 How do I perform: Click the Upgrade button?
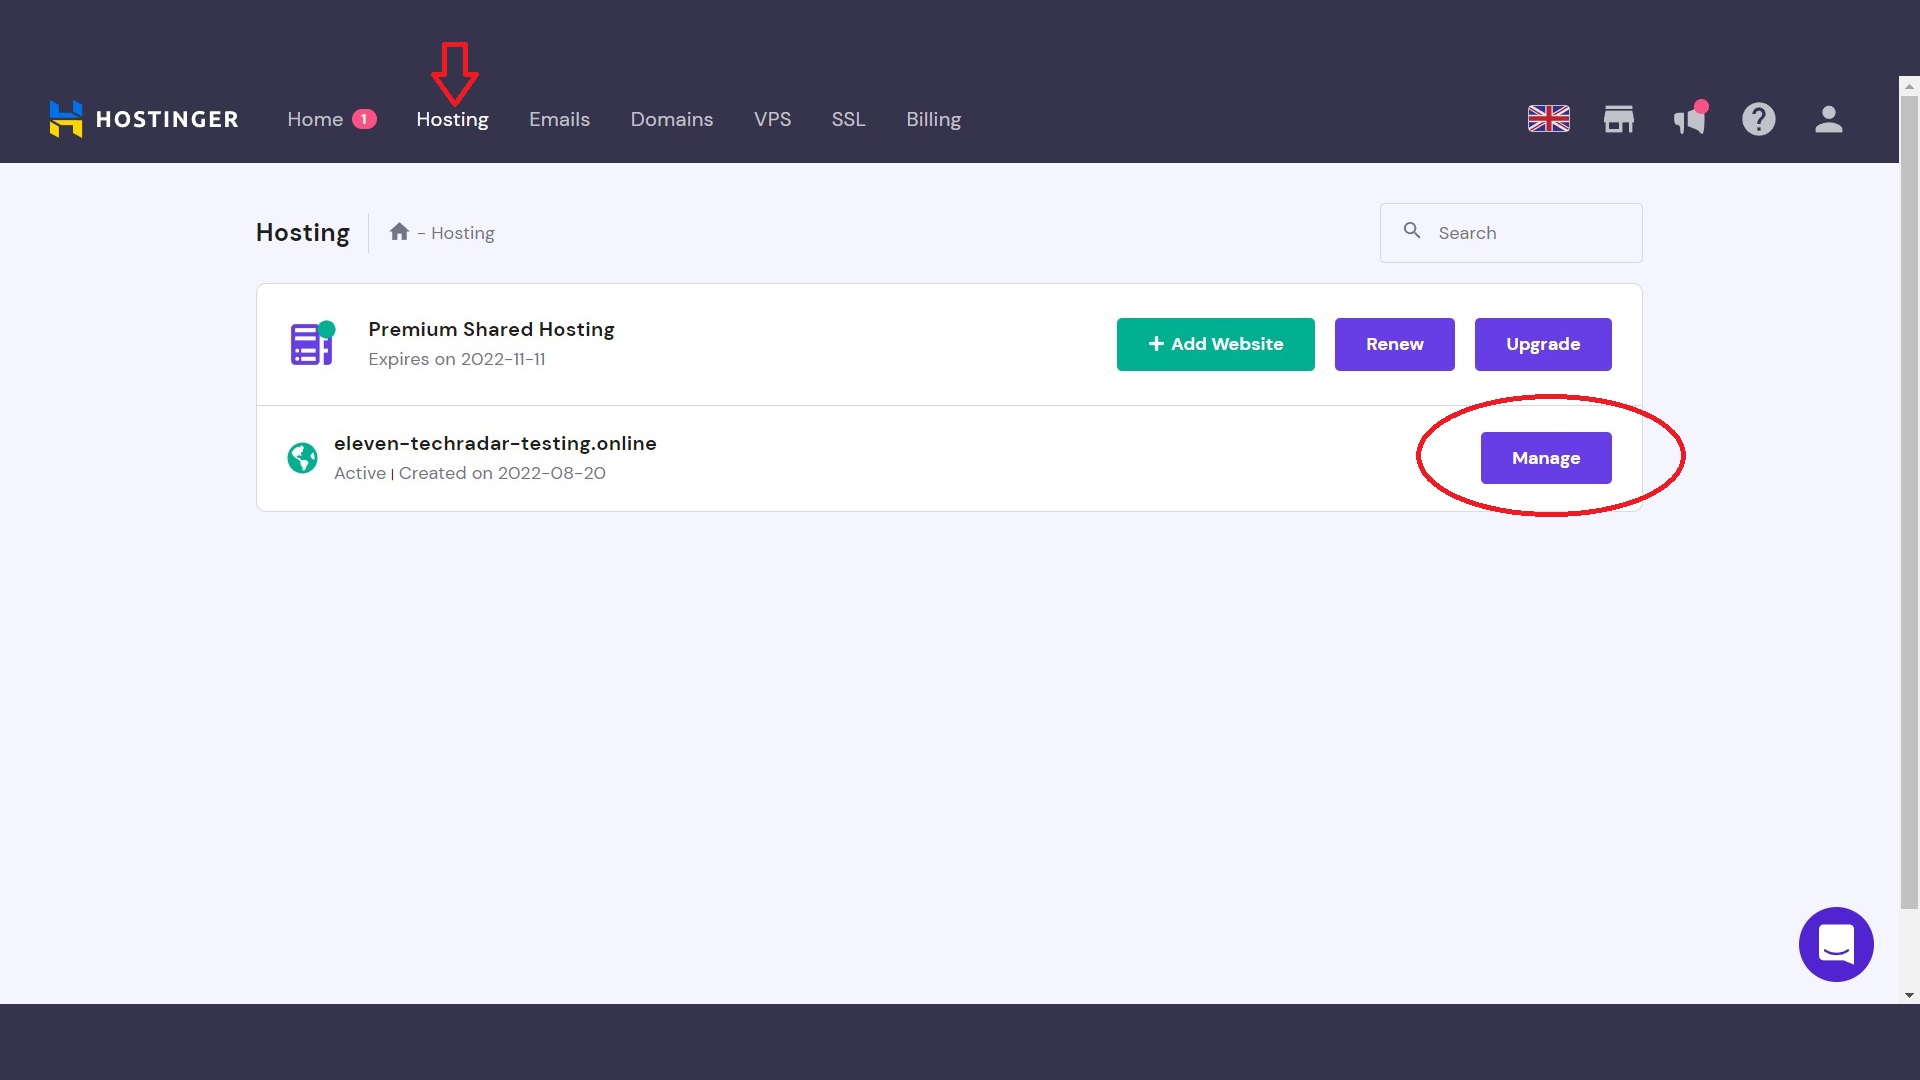pyautogui.click(x=1543, y=344)
